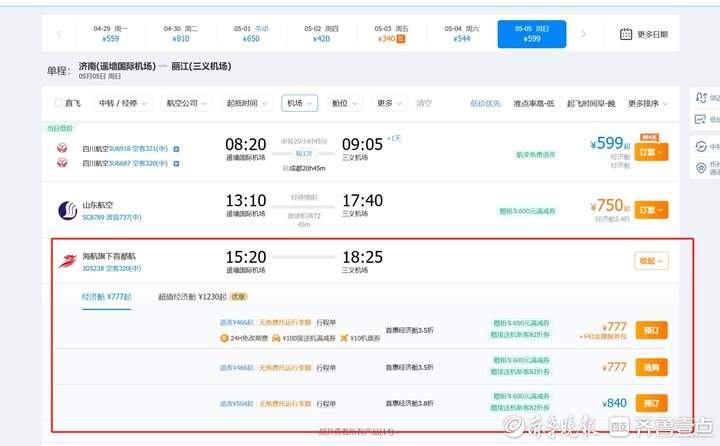Go to previous dates with left arrow
This screenshot has width=720, height=446.
point(59,34)
